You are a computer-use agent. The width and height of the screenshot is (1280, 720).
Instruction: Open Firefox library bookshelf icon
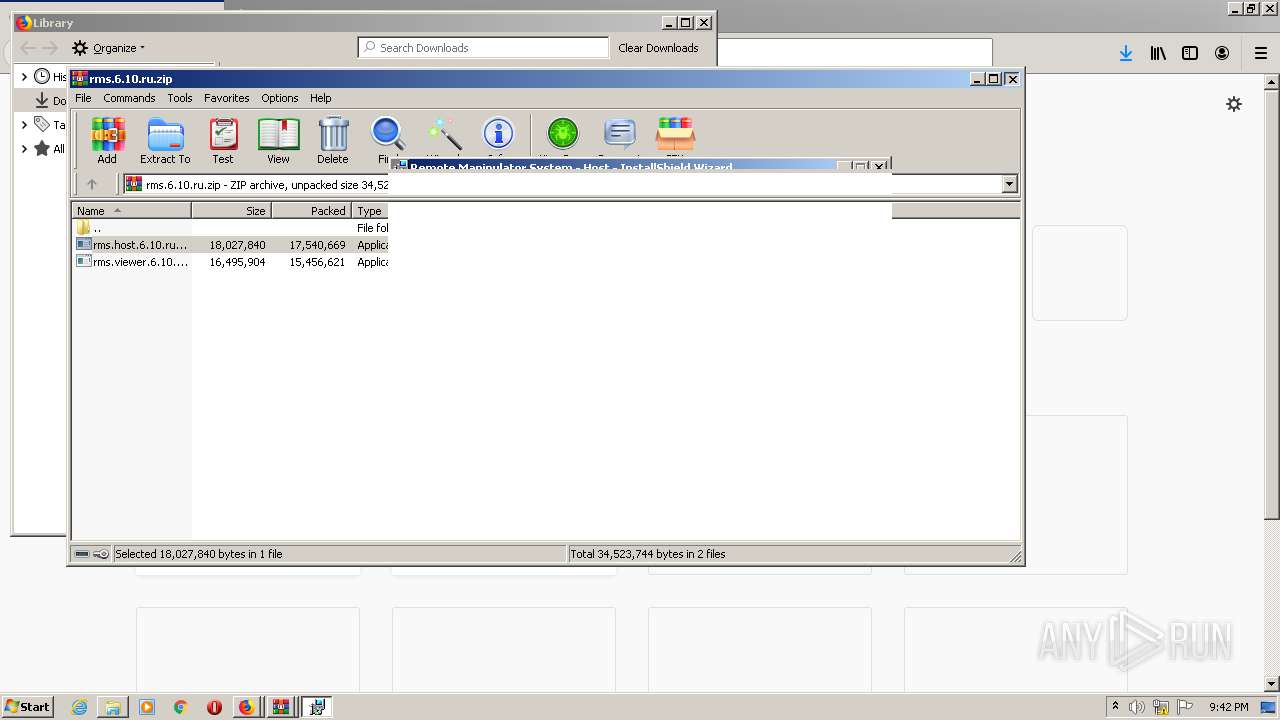[1158, 53]
